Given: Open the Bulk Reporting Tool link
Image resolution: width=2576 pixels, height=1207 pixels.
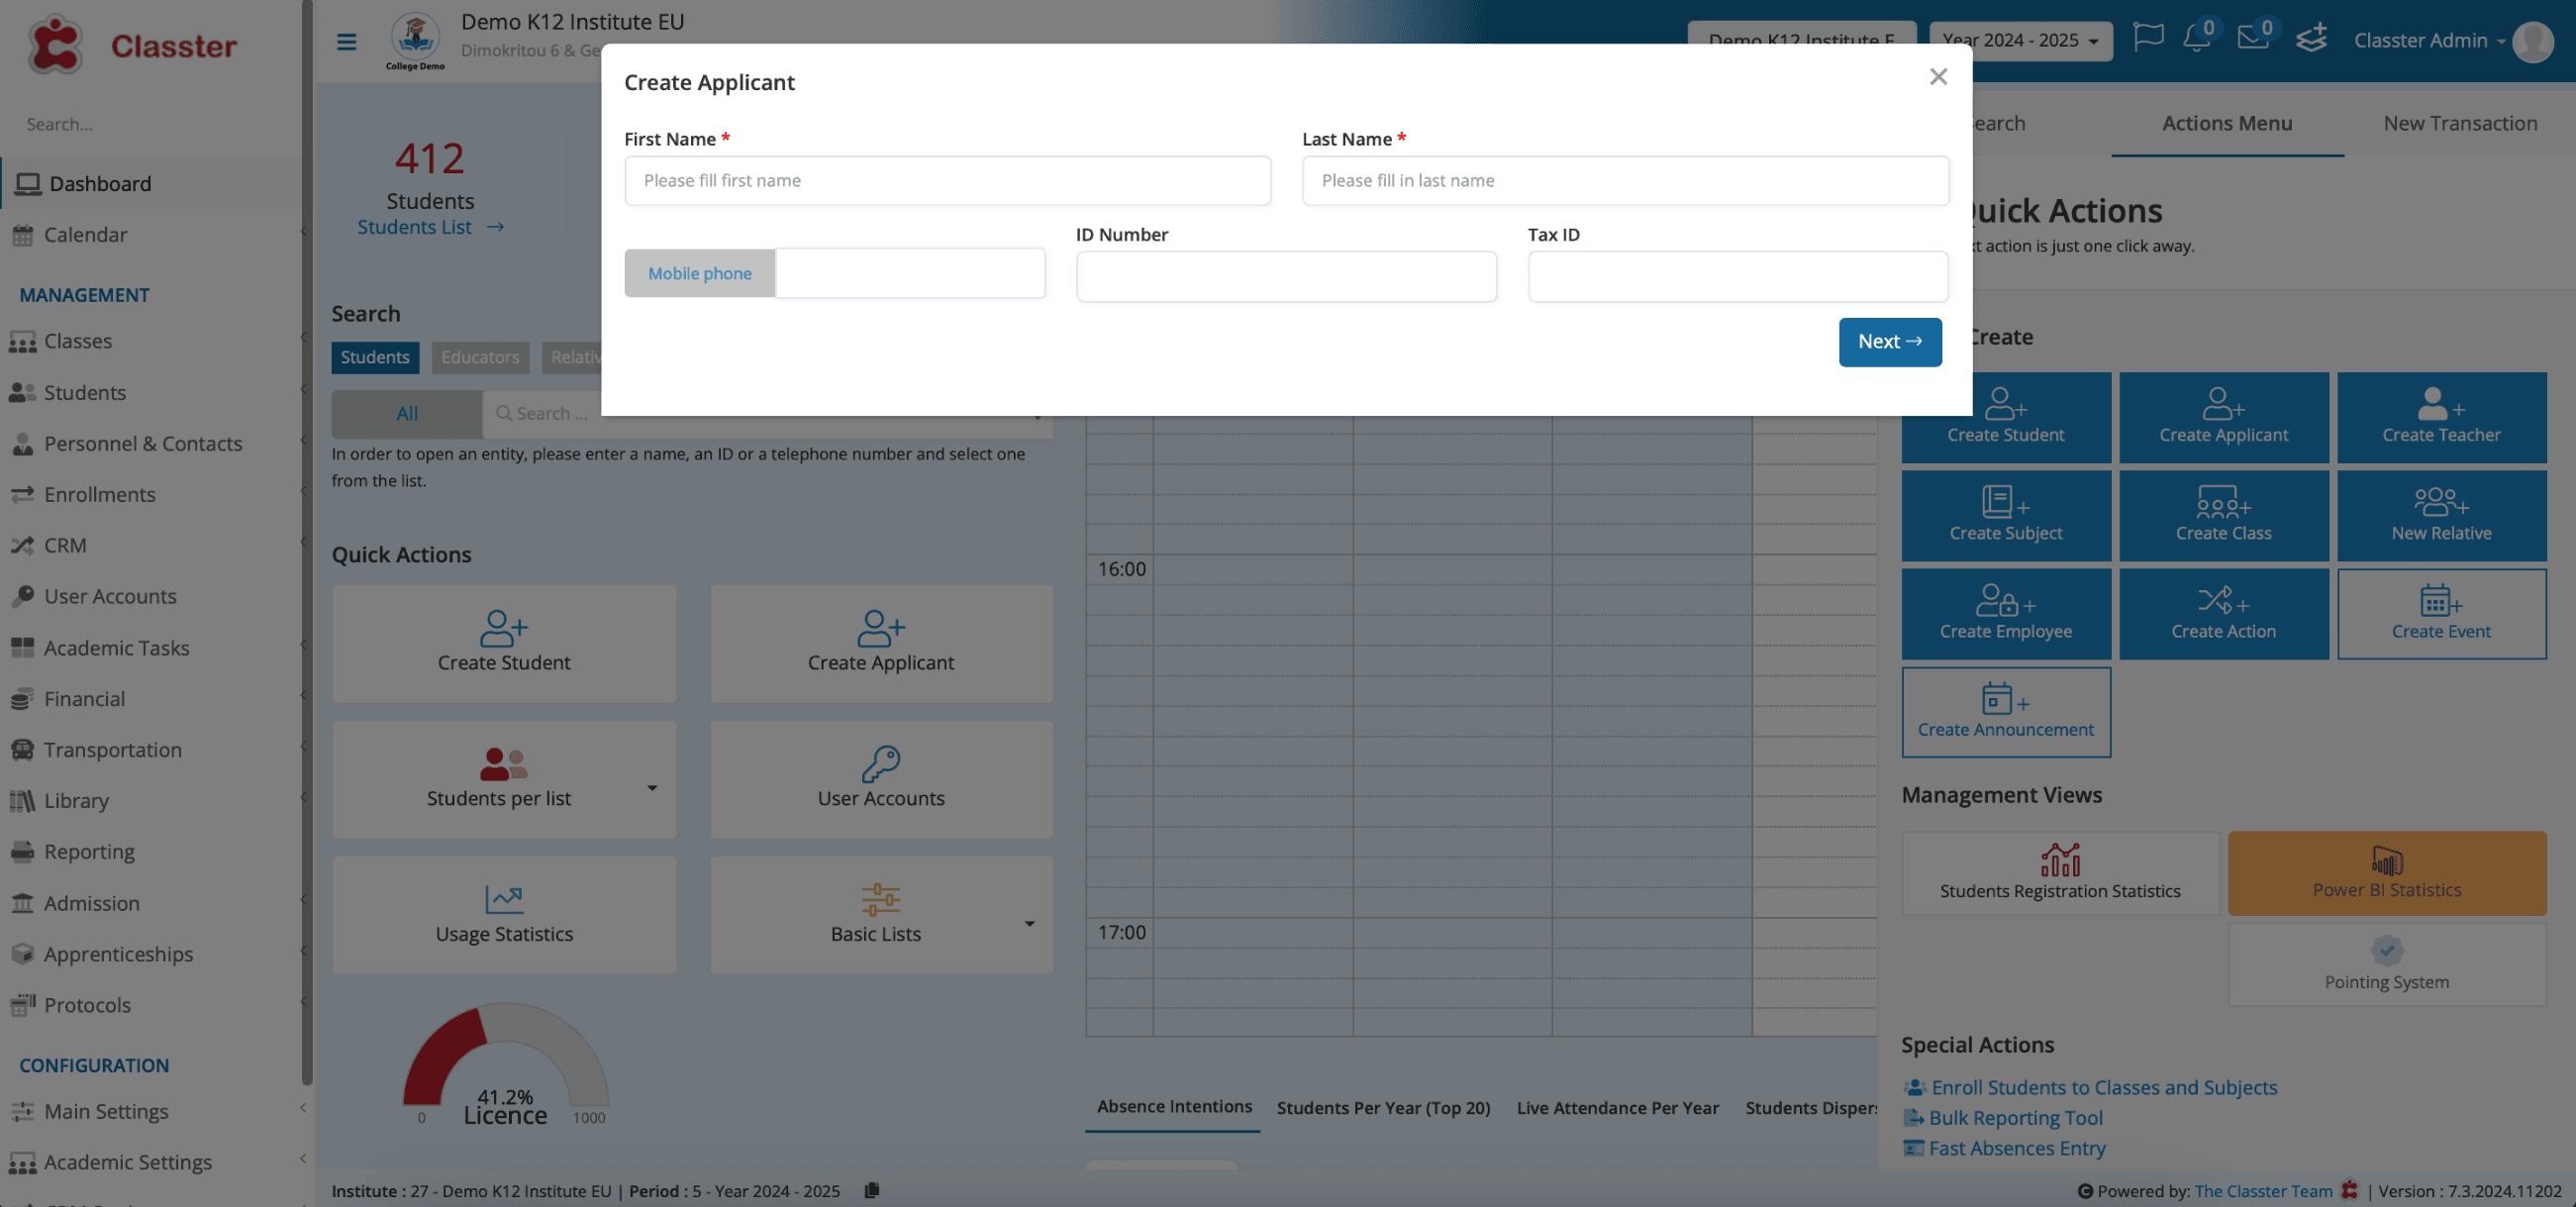Looking at the screenshot, I should pyautogui.click(x=2016, y=1118).
